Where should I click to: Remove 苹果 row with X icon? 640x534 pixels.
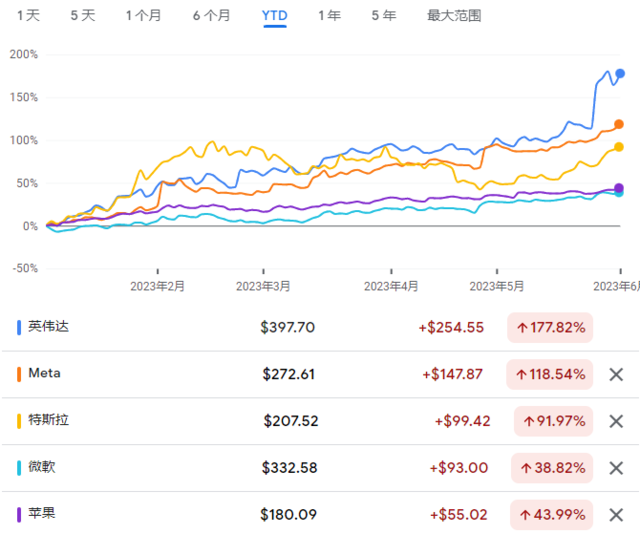coord(616,515)
